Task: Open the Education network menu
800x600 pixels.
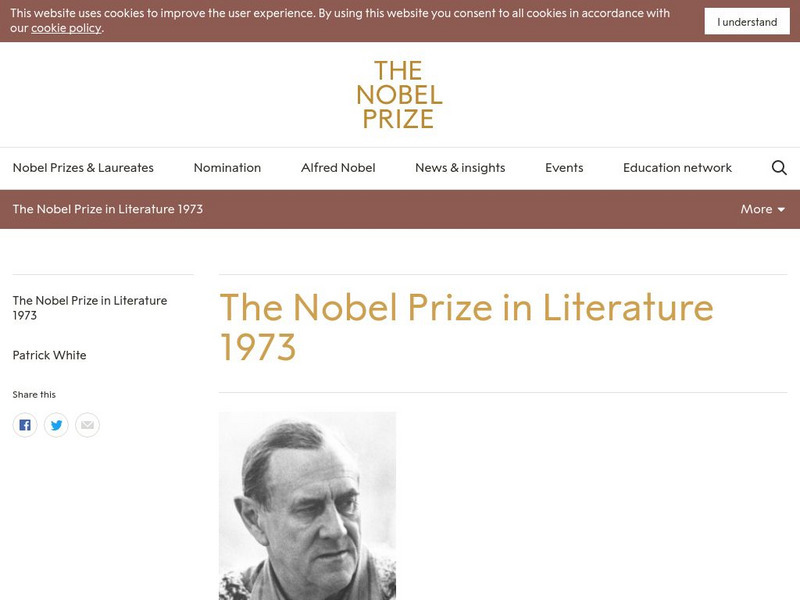Action: pyautogui.click(x=677, y=168)
